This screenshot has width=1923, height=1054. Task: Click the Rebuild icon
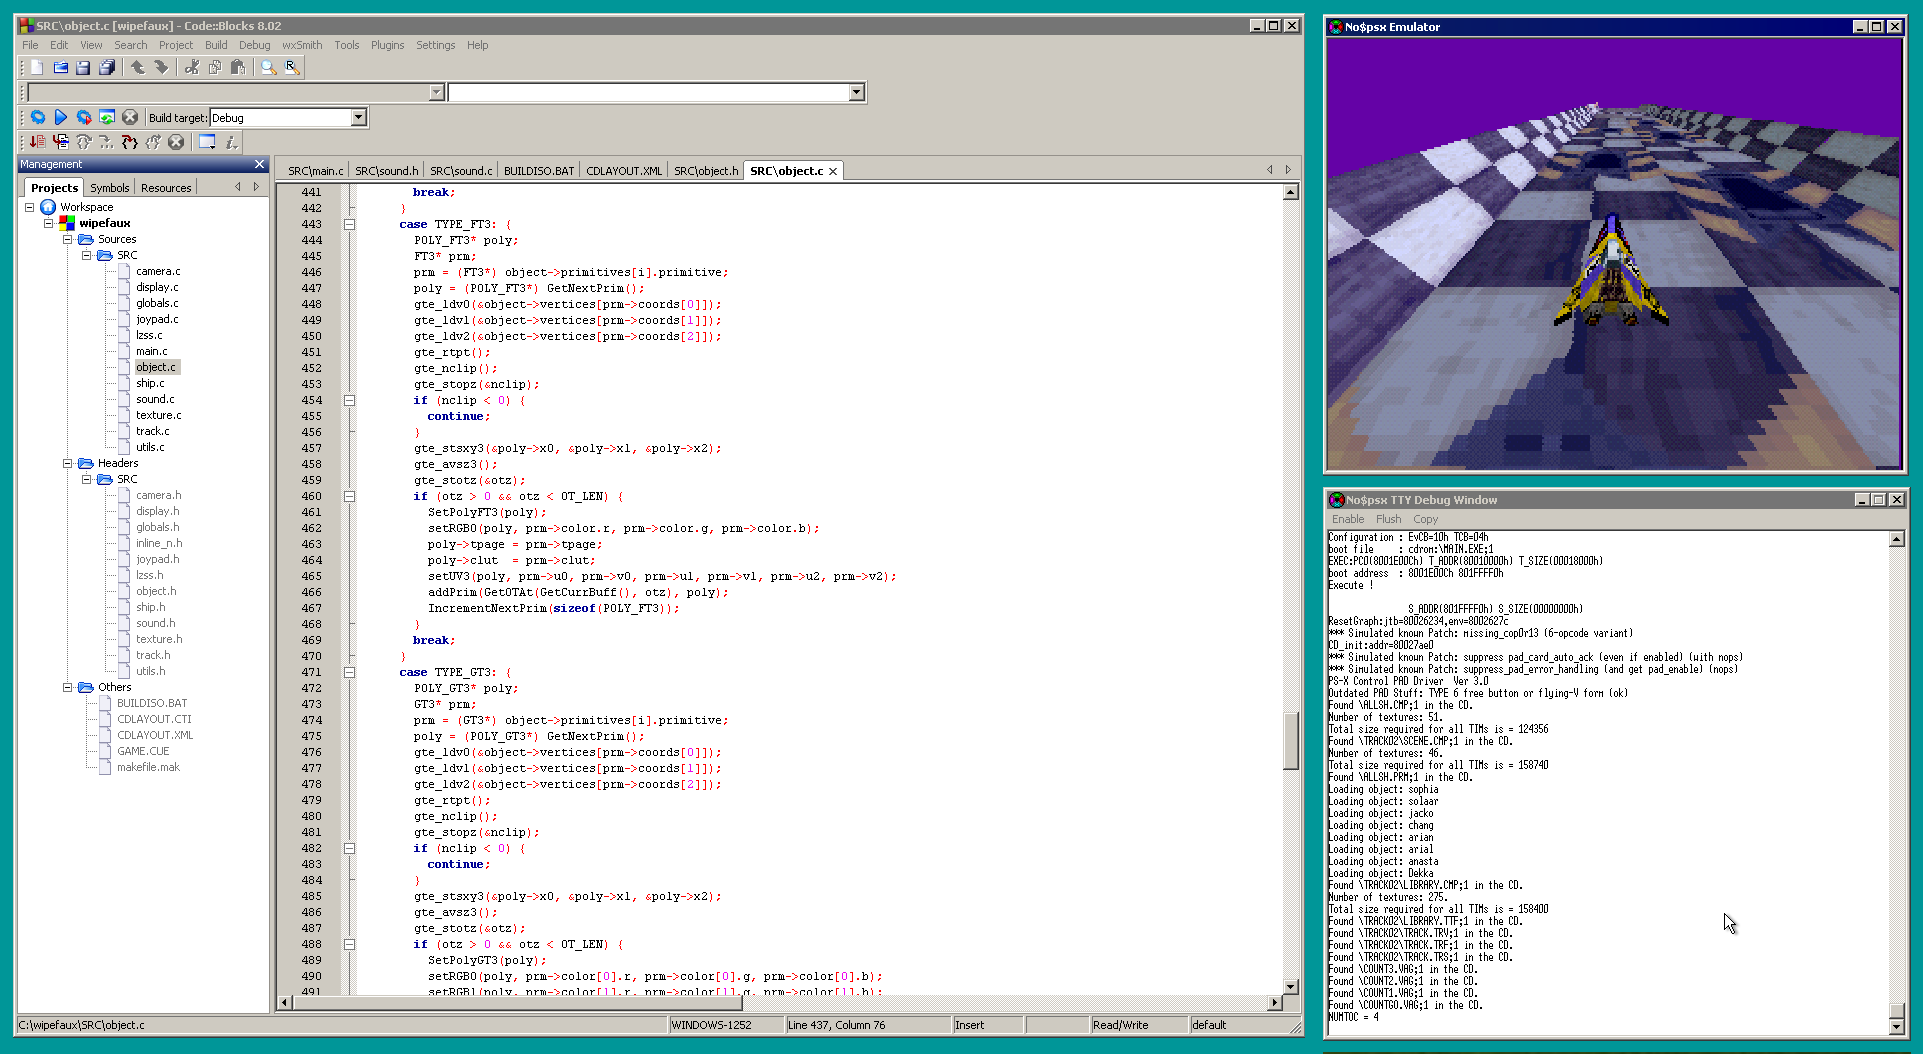coord(107,117)
